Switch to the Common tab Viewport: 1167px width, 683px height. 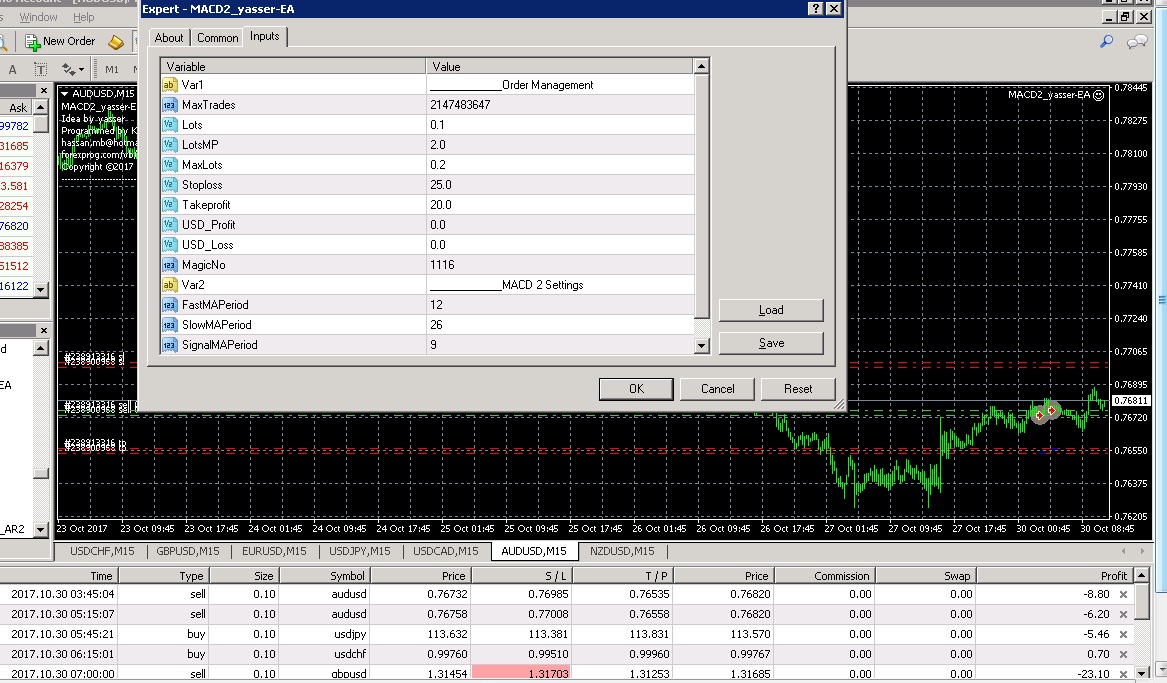click(x=217, y=38)
